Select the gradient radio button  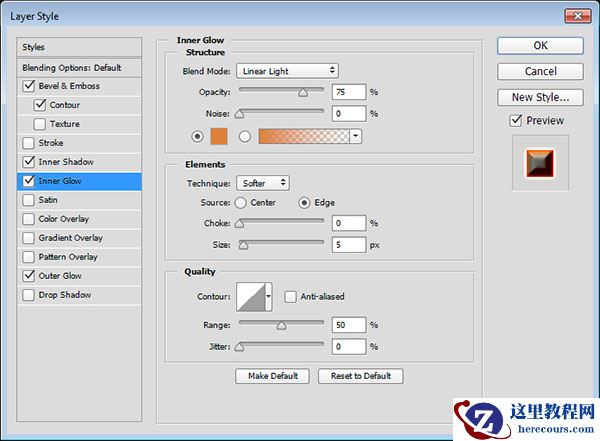coord(245,136)
